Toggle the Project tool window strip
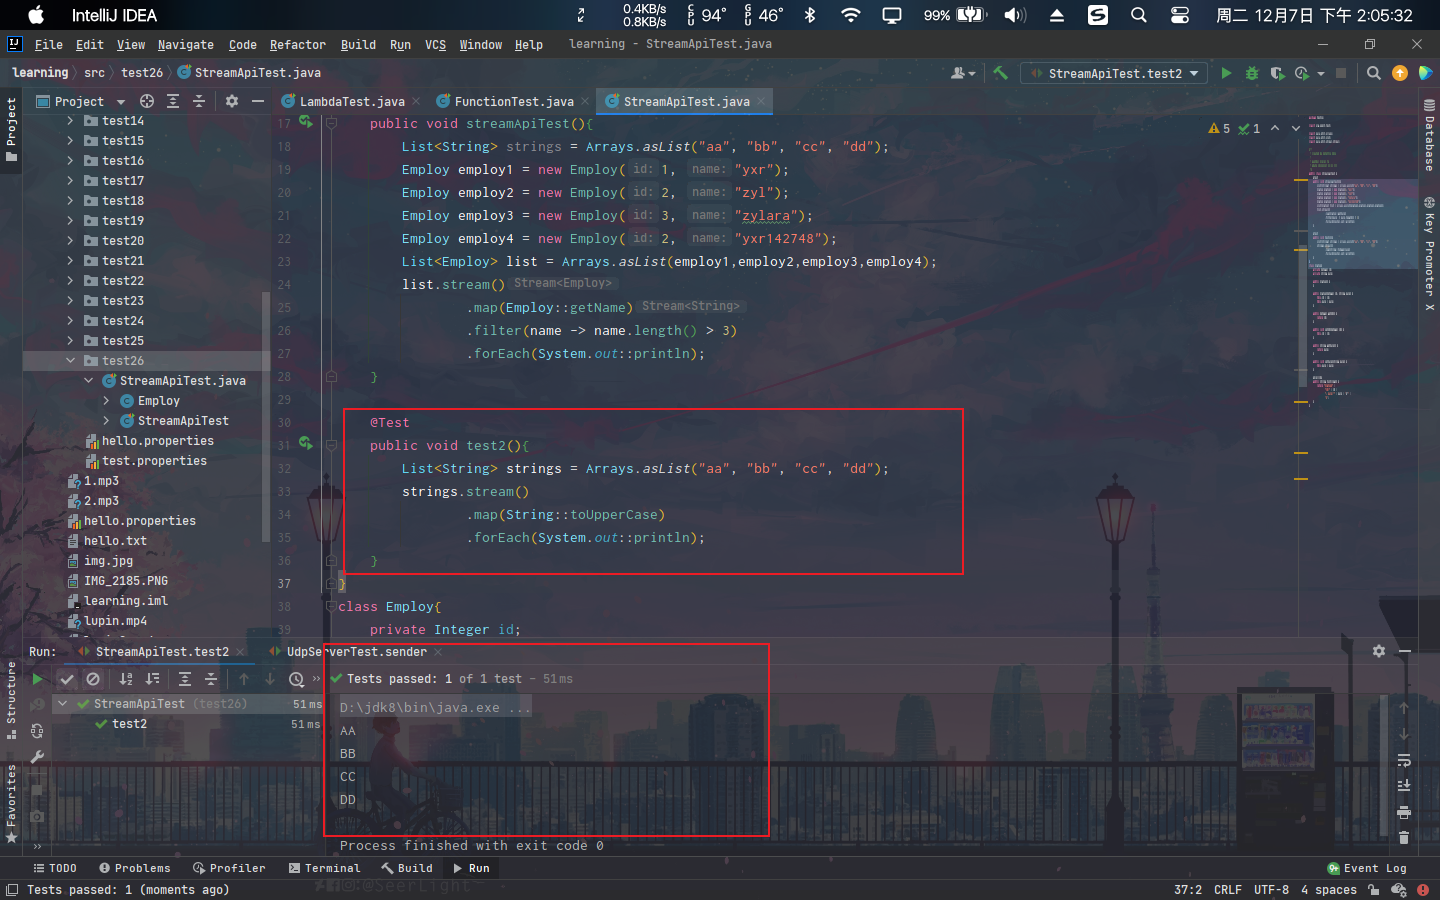This screenshot has height=900, width=1440. (11, 129)
